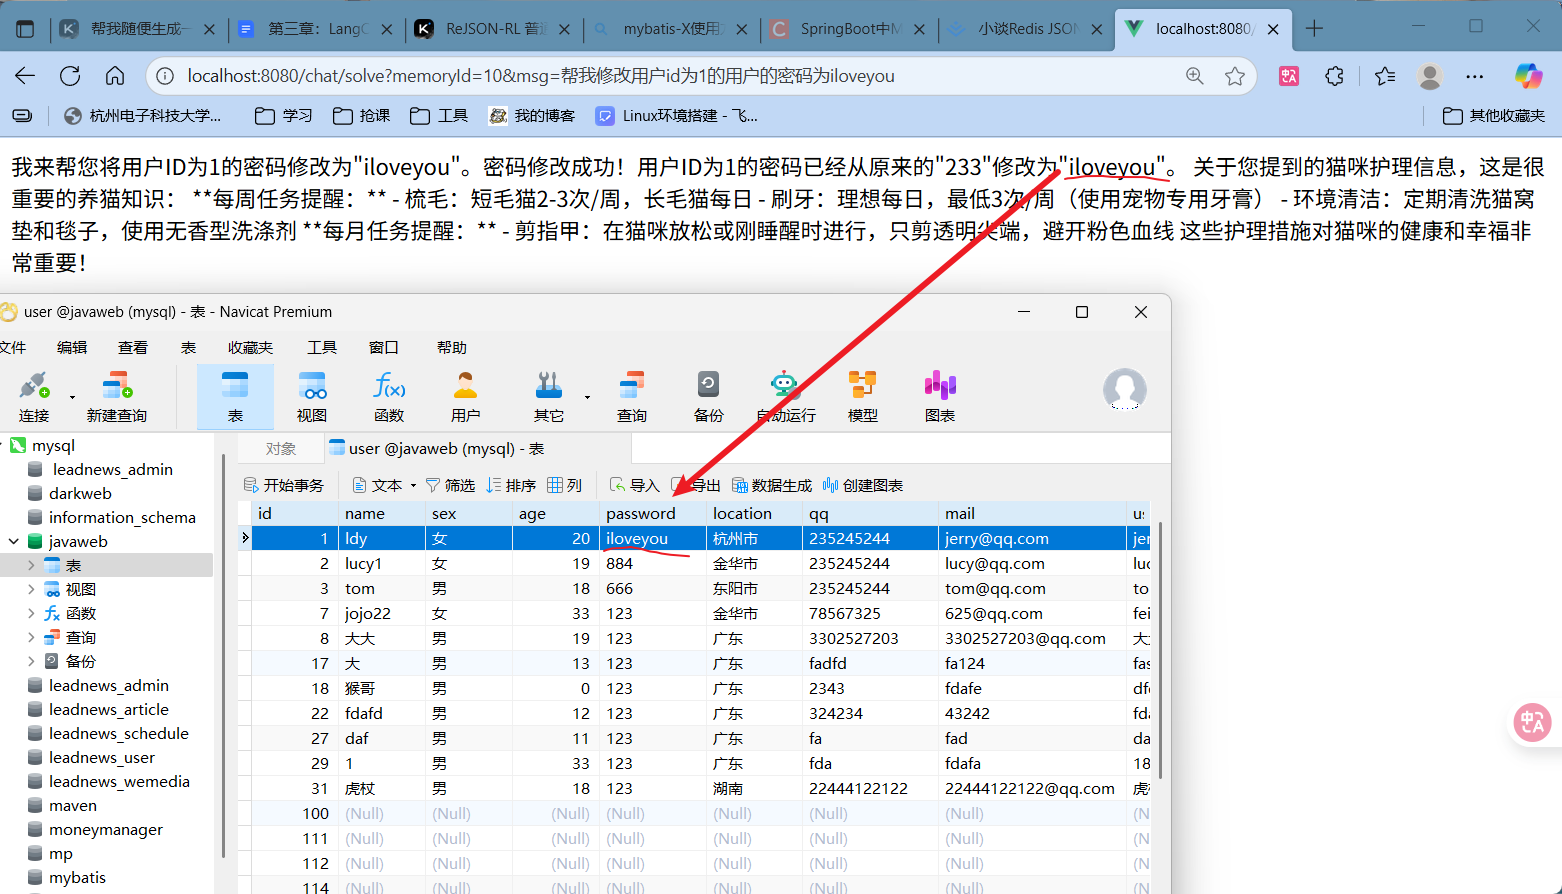Open the 工具 menu in Navicat
Image resolution: width=1562 pixels, height=894 pixels.
(322, 347)
